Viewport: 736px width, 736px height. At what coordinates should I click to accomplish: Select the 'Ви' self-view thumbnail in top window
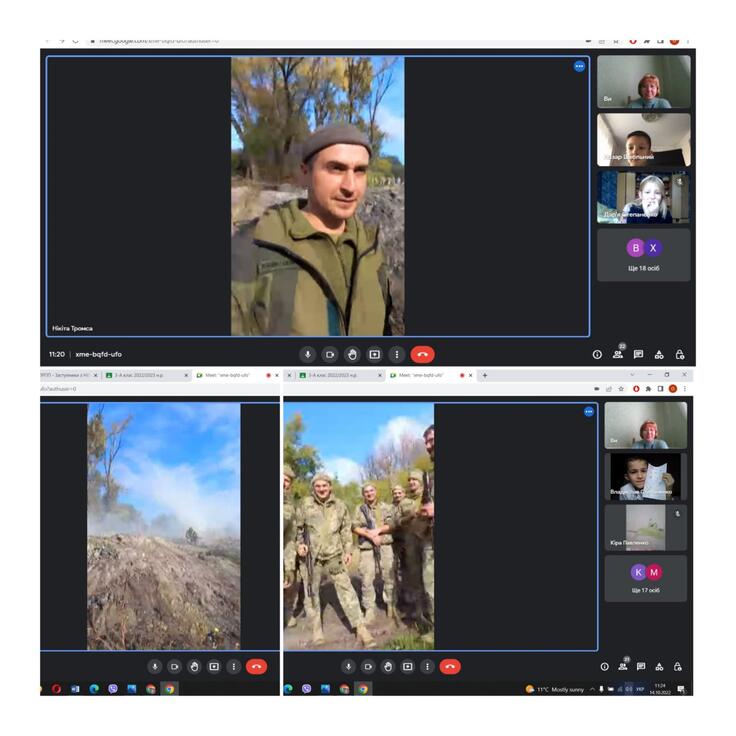point(644,82)
